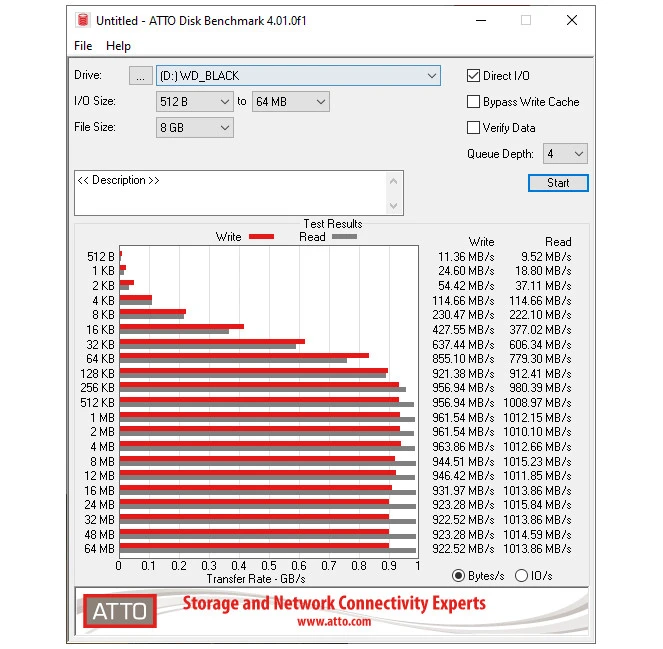The width and height of the screenshot is (663, 649).
Task: Open the File Size 8 GB dropdown
Action: click(194, 128)
